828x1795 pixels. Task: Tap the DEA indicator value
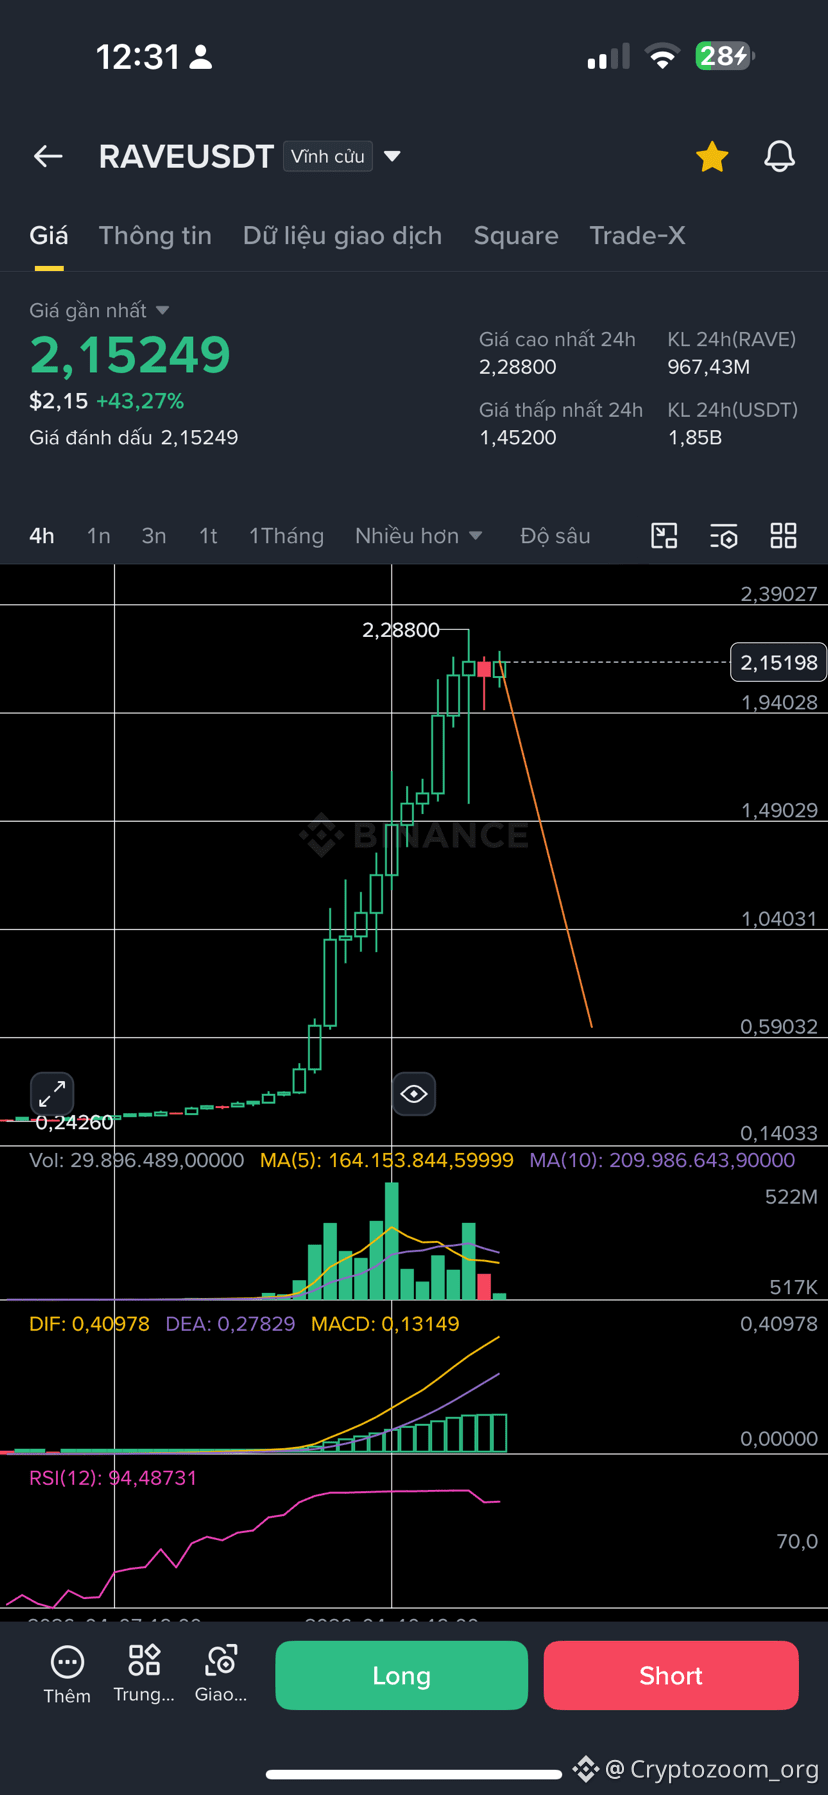(x=230, y=1324)
